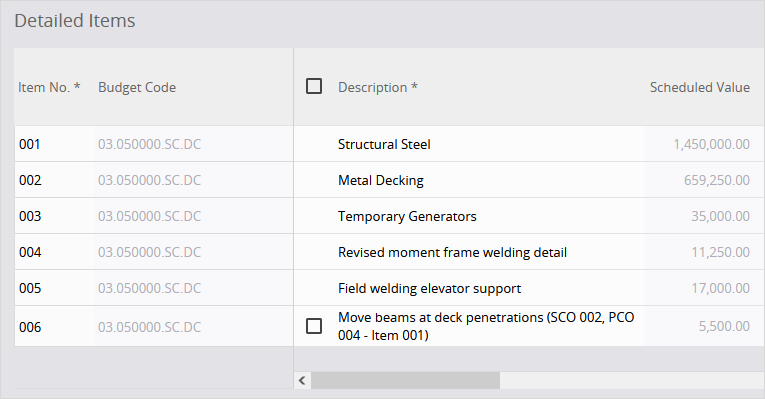
Task: Tick the select-all checkbox beside Description header
Action: click(x=314, y=86)
